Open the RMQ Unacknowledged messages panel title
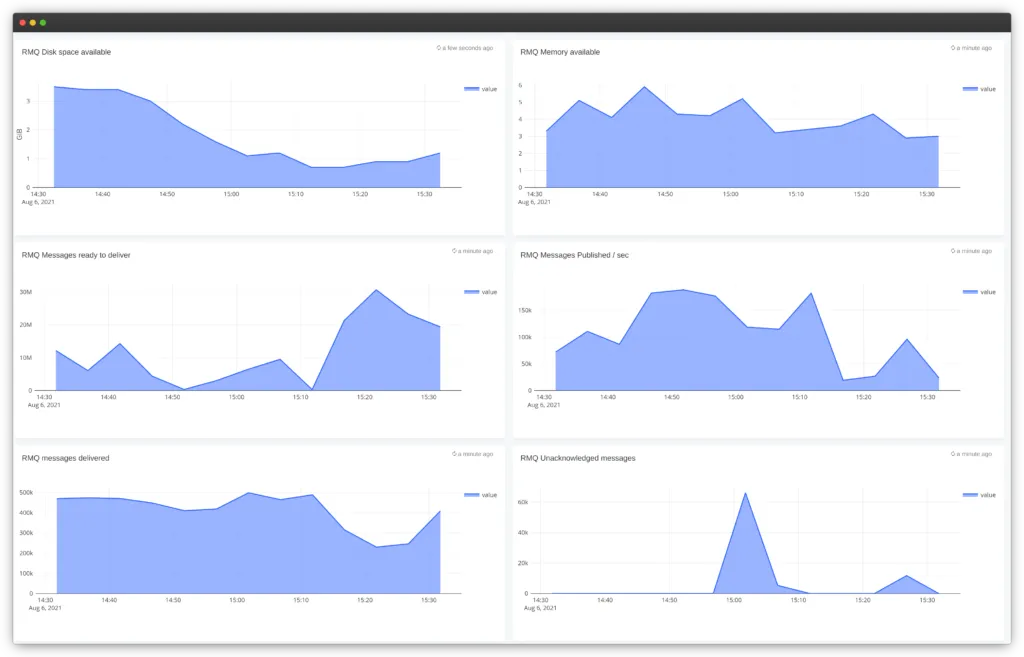 coord(576,458)
